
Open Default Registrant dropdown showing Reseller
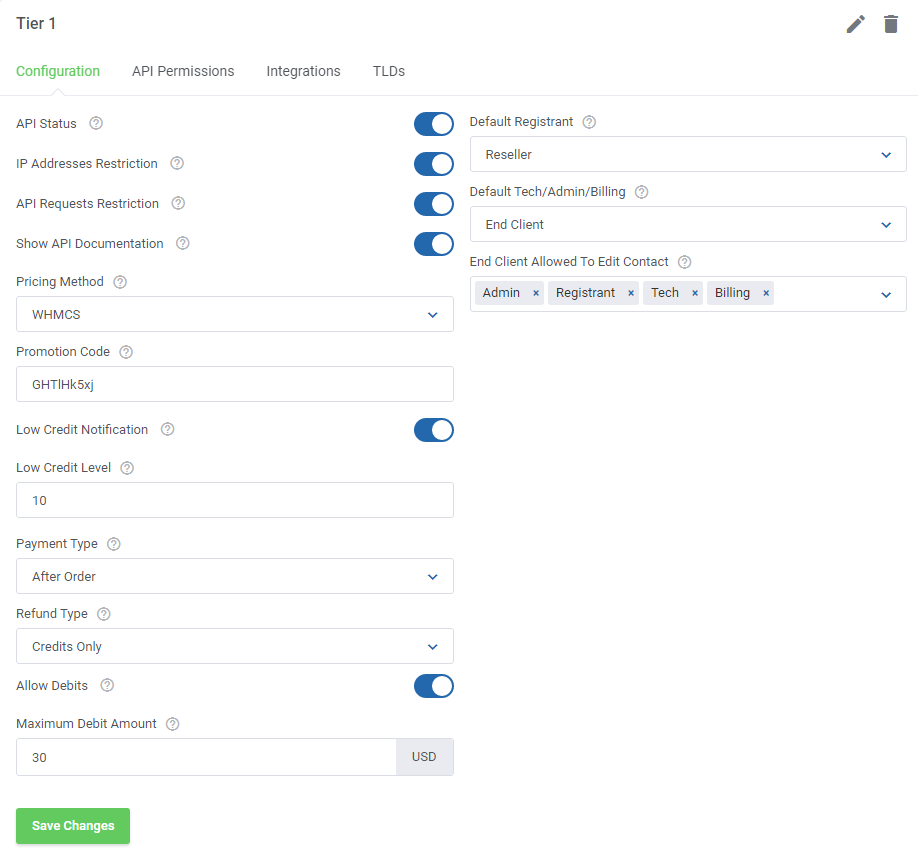[x=688, y=155]
